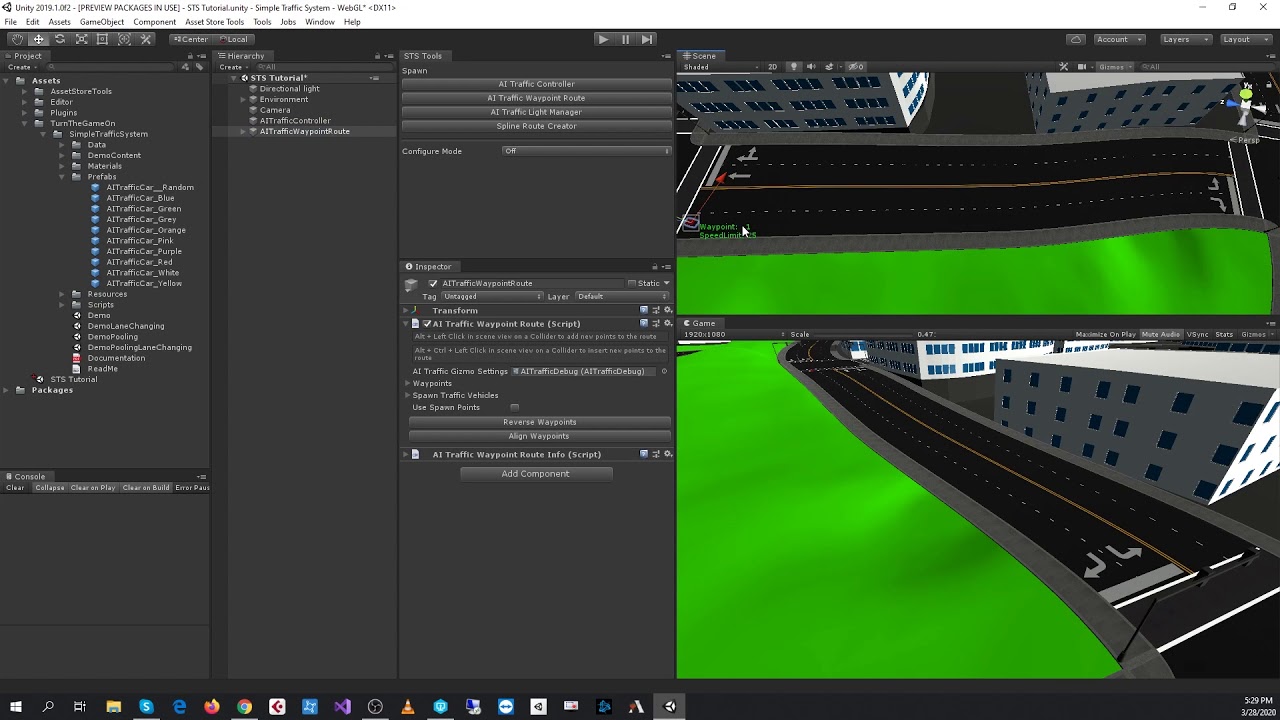Open the Asset Store Tools menu

[x=214, y=22]
